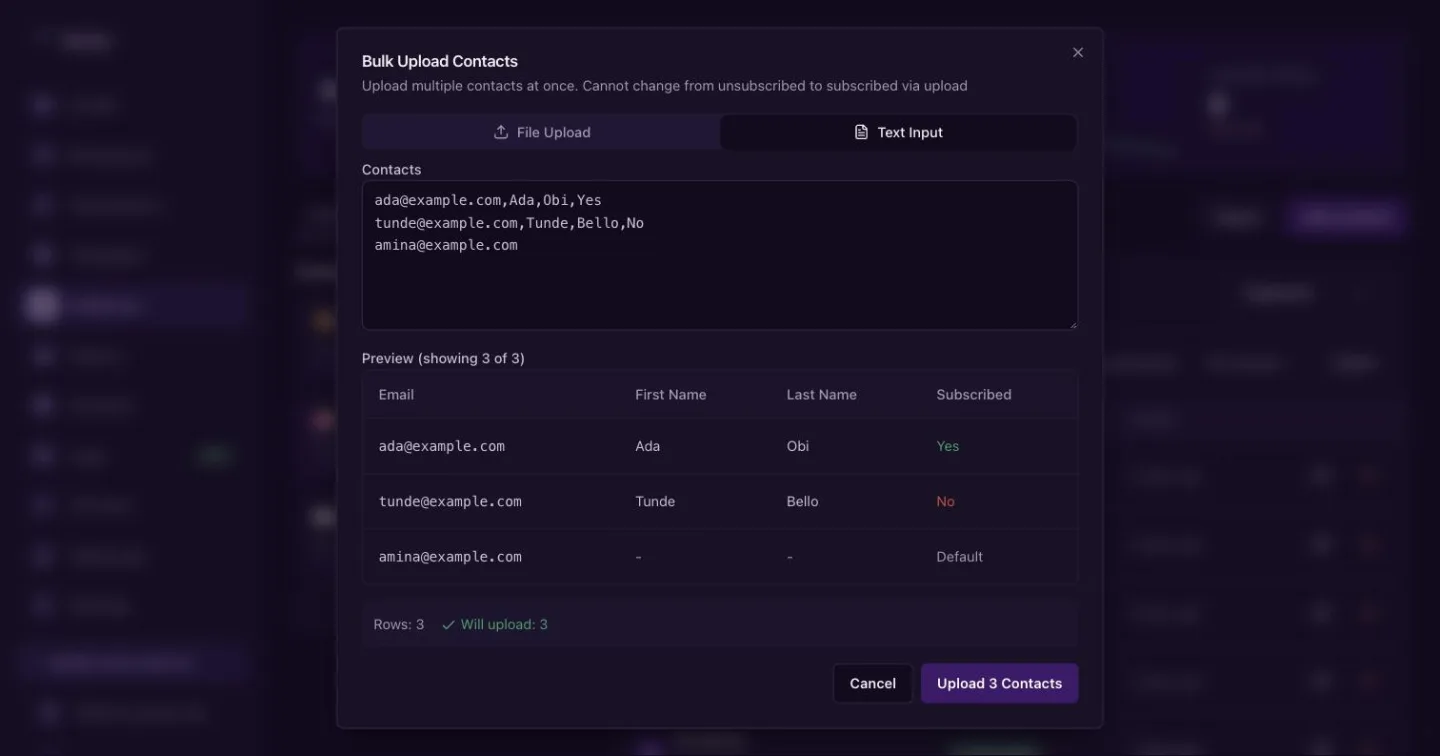Click the text area corner resize handle
Viewport: 1440px width, 756px height.
(x=1073, y=324)
